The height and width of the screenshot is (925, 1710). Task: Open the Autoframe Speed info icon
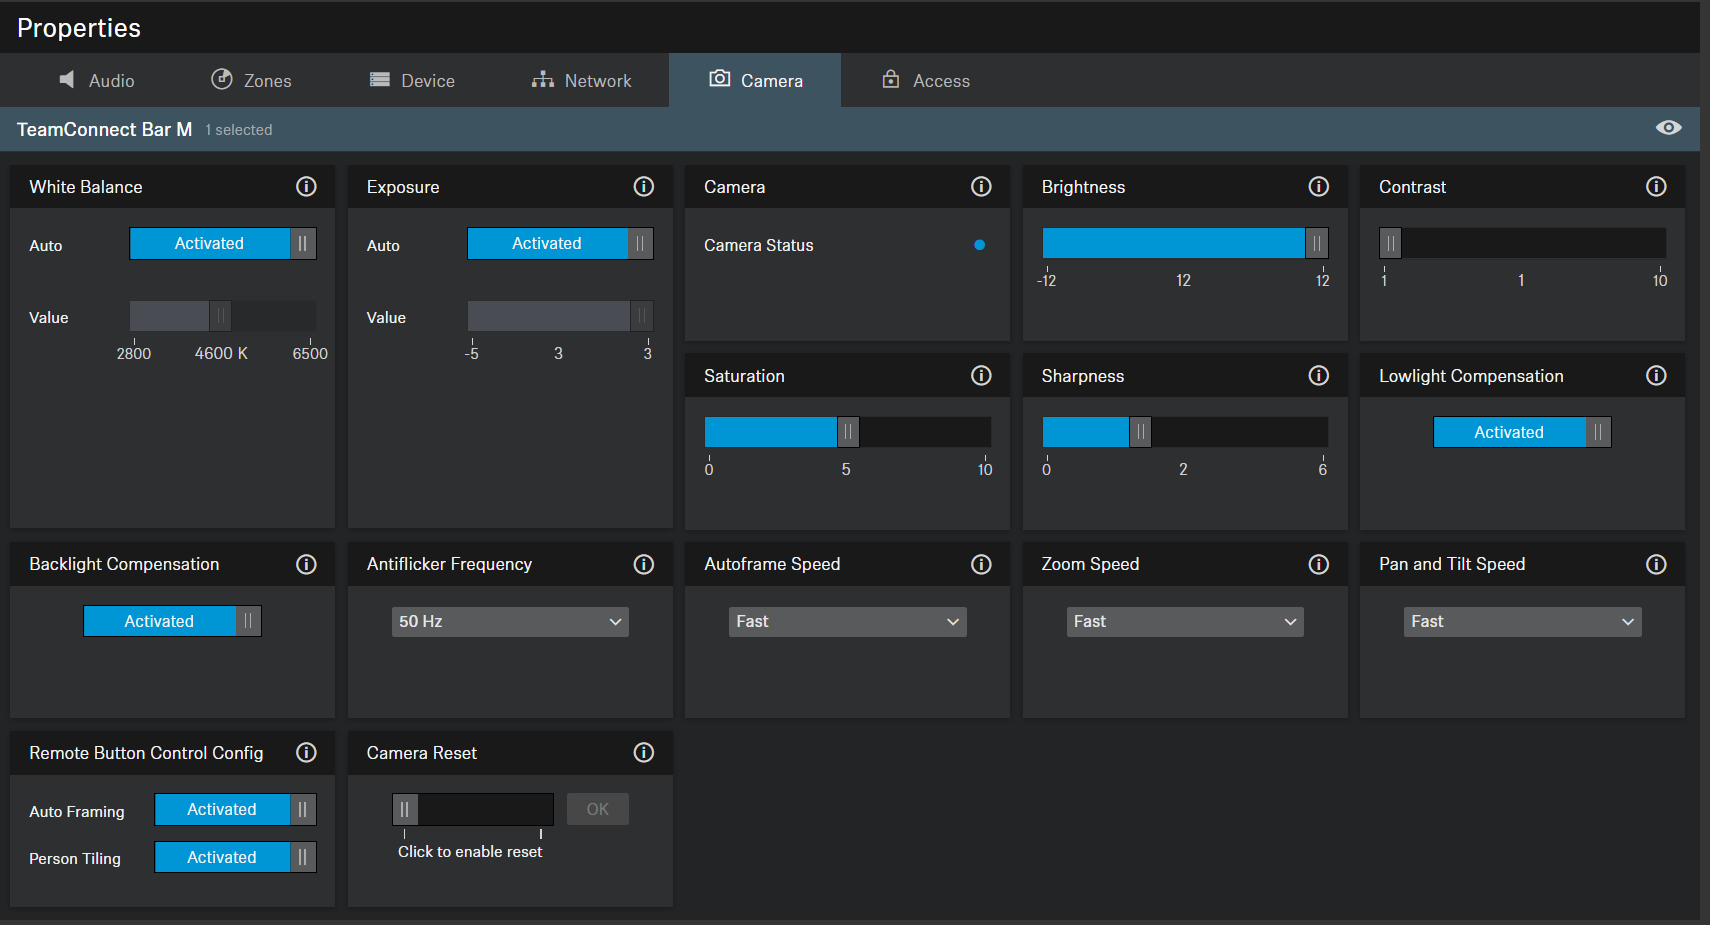point(981,564)
